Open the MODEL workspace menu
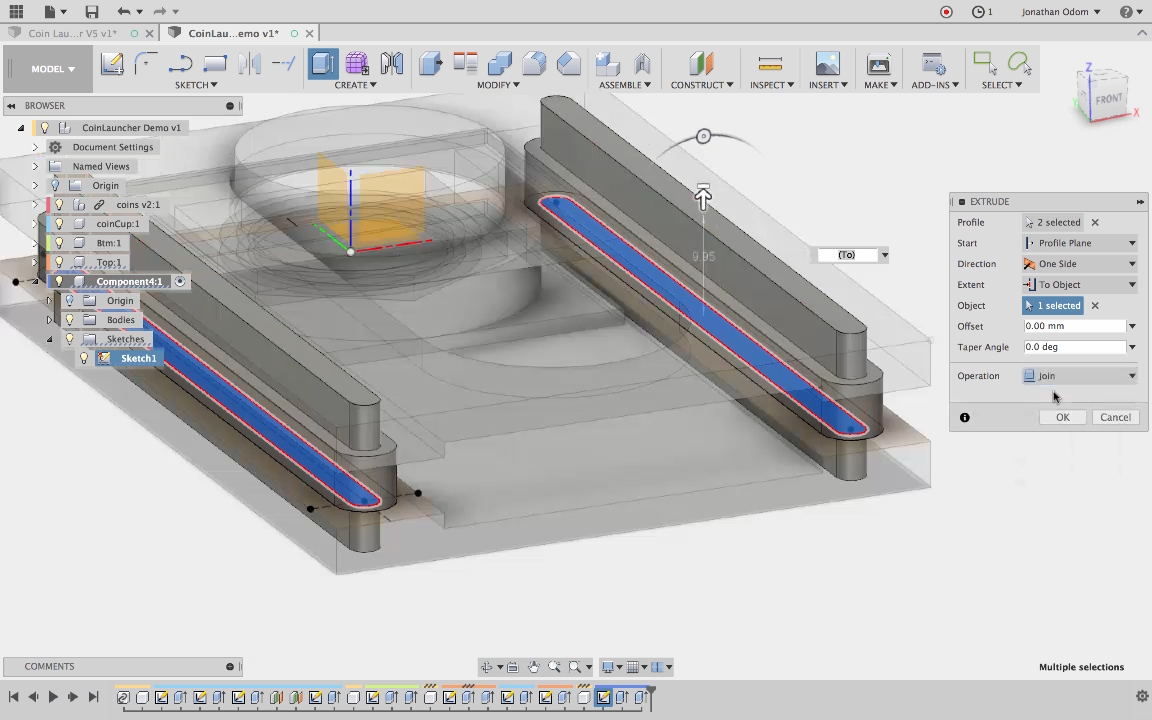1152x720 pixels. tap(52, 69)
